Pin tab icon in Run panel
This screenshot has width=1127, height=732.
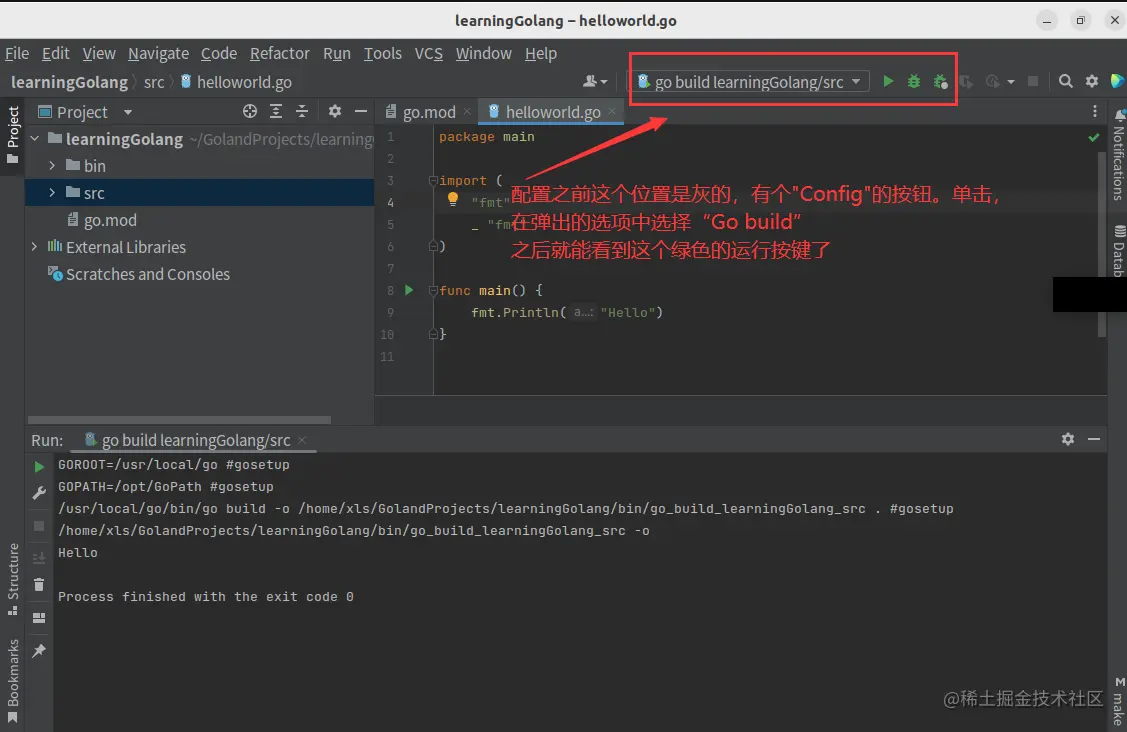39,651
